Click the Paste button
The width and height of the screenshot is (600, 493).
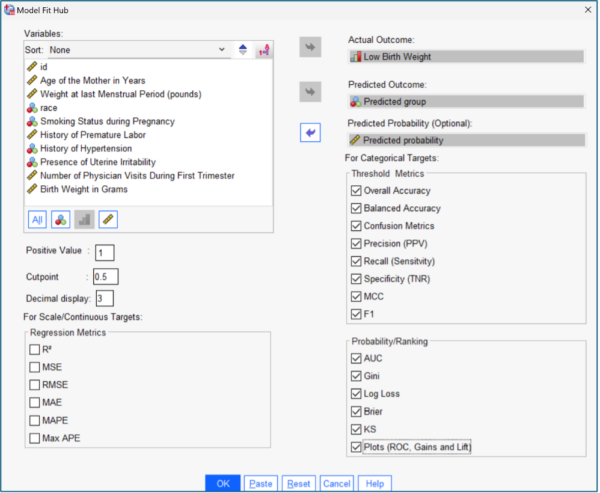(261, 483)
